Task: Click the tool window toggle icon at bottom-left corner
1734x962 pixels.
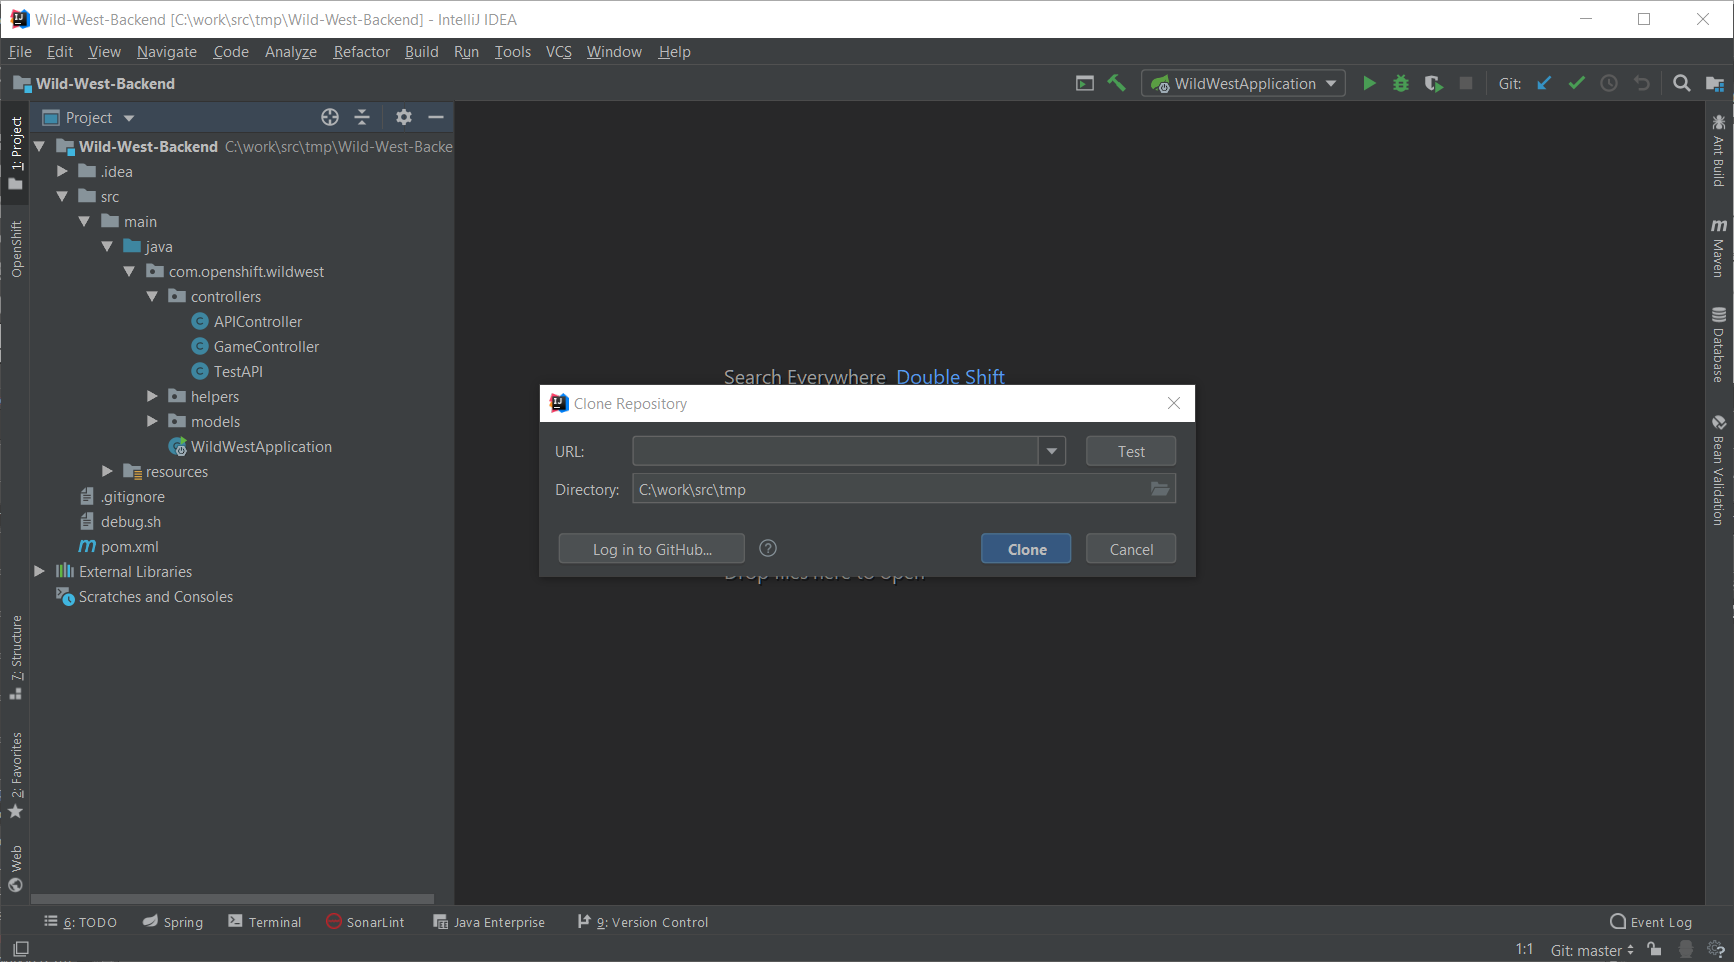Action: 21,948
